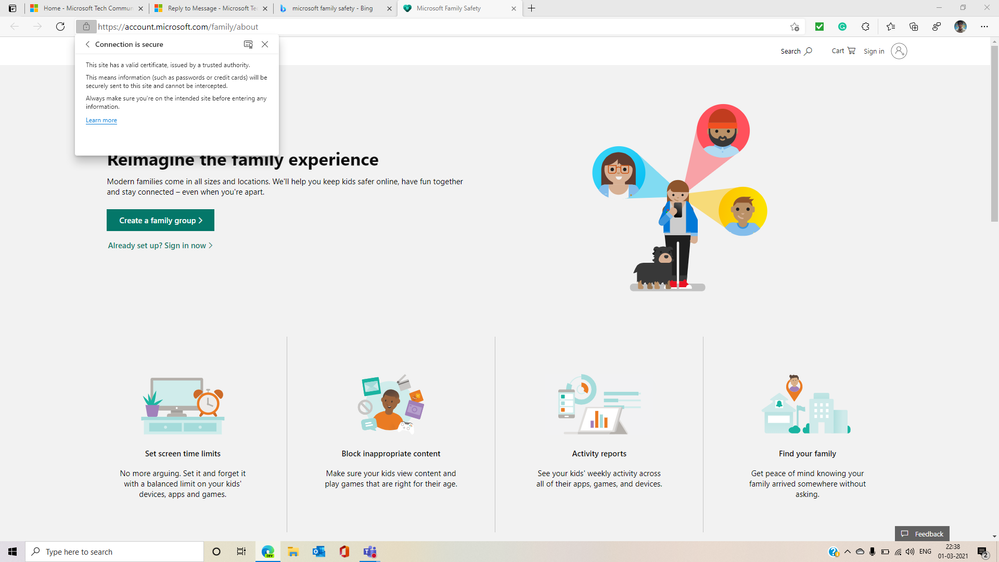Click the page vertical scrollbar thumb
The width and height of the screenshot is (999, 562).
click(994, 133)
